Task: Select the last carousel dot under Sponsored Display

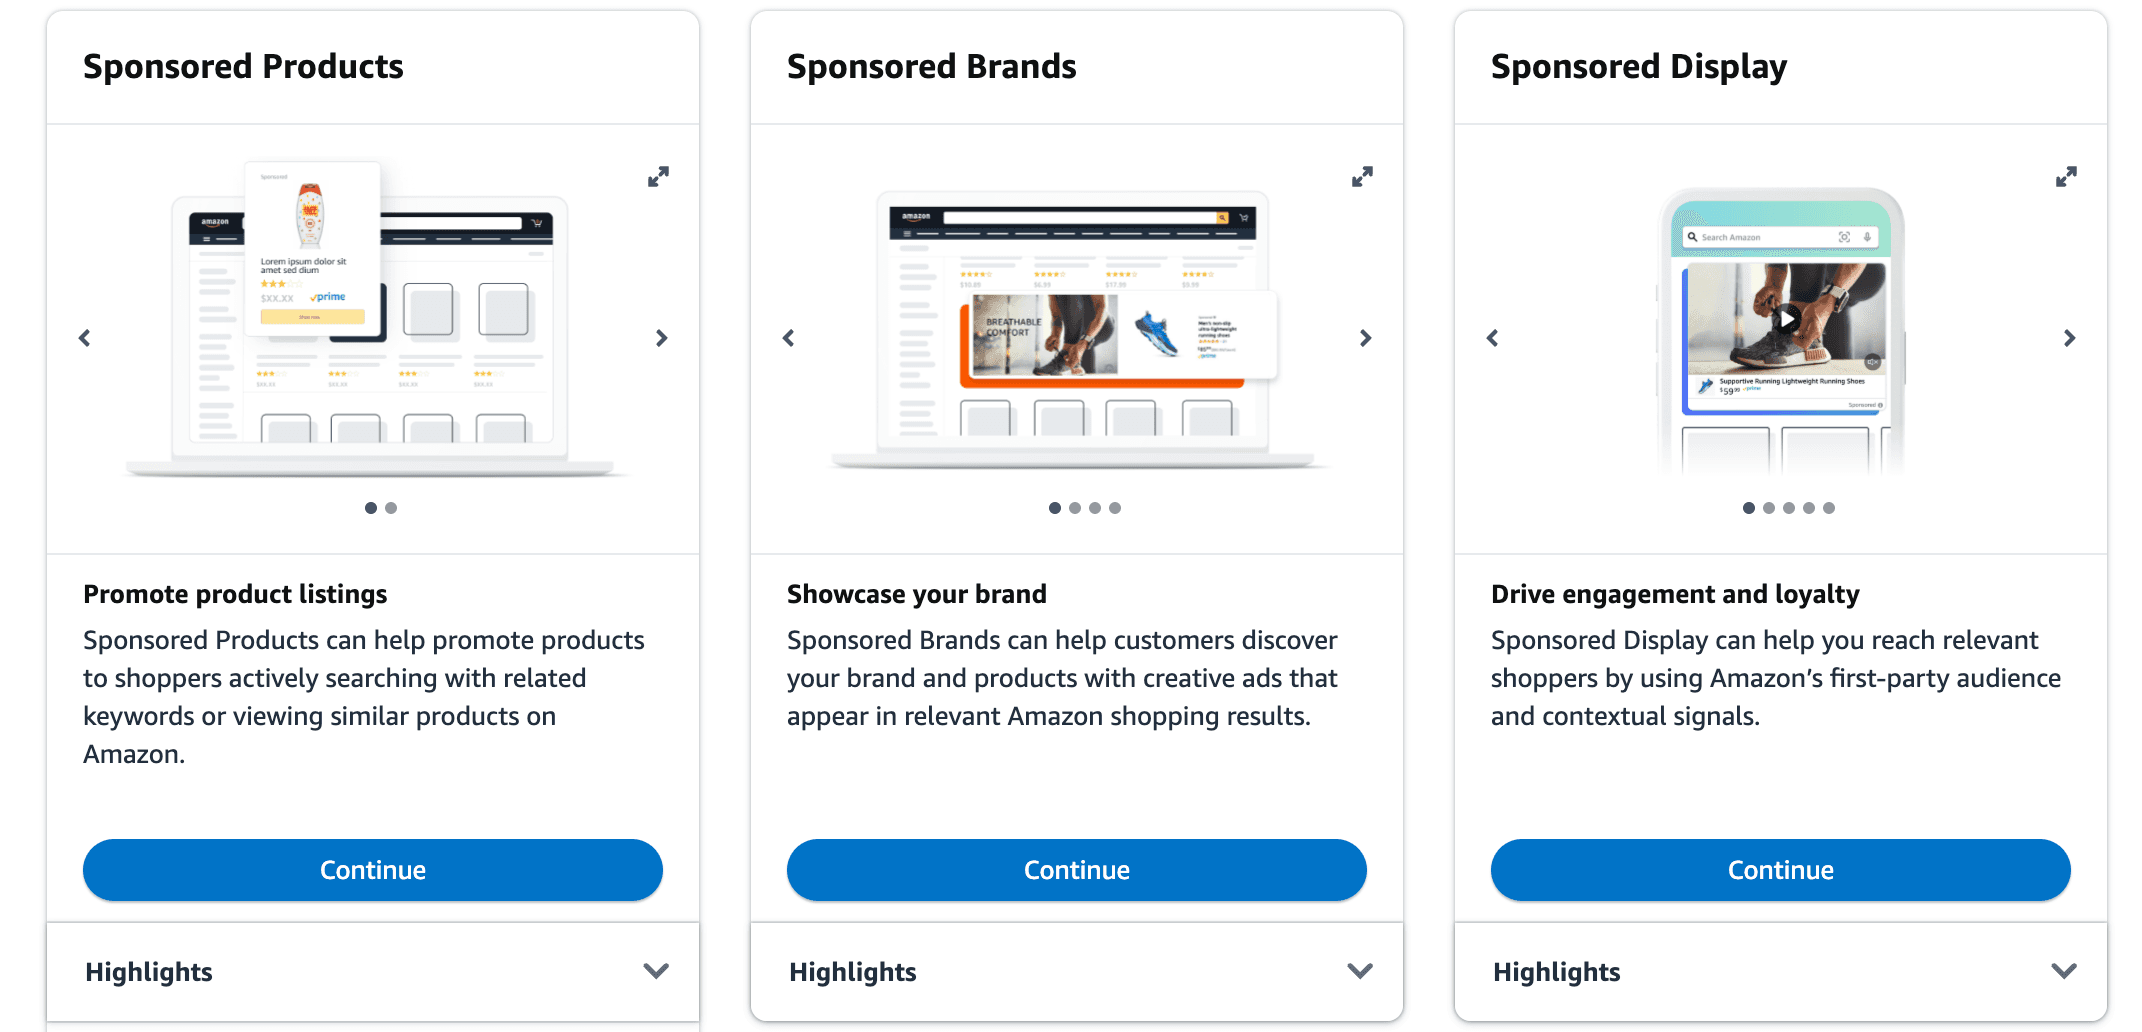Action: (x=1829, y=508)
